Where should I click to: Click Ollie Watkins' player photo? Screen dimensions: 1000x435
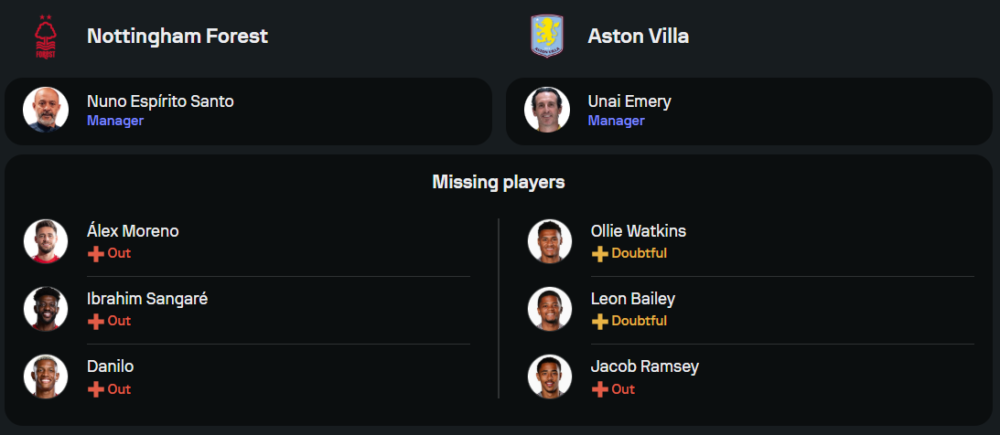(549, 241)
